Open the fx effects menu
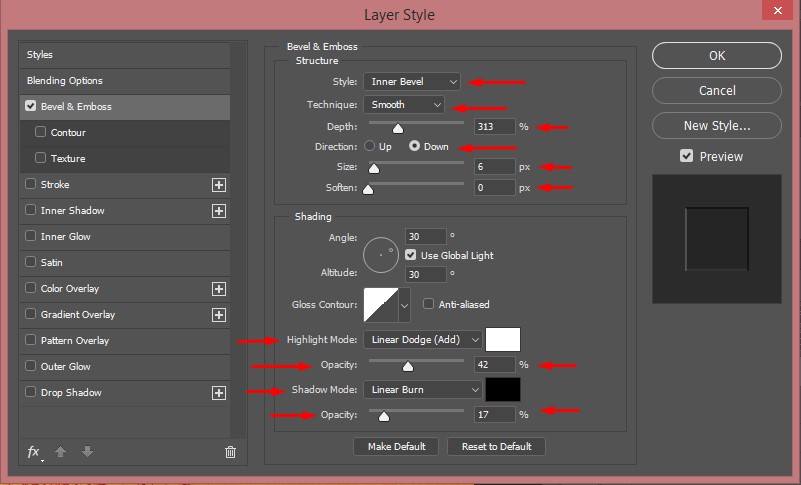Viewport: 801px width, 485px height. (x=34, y=452)
